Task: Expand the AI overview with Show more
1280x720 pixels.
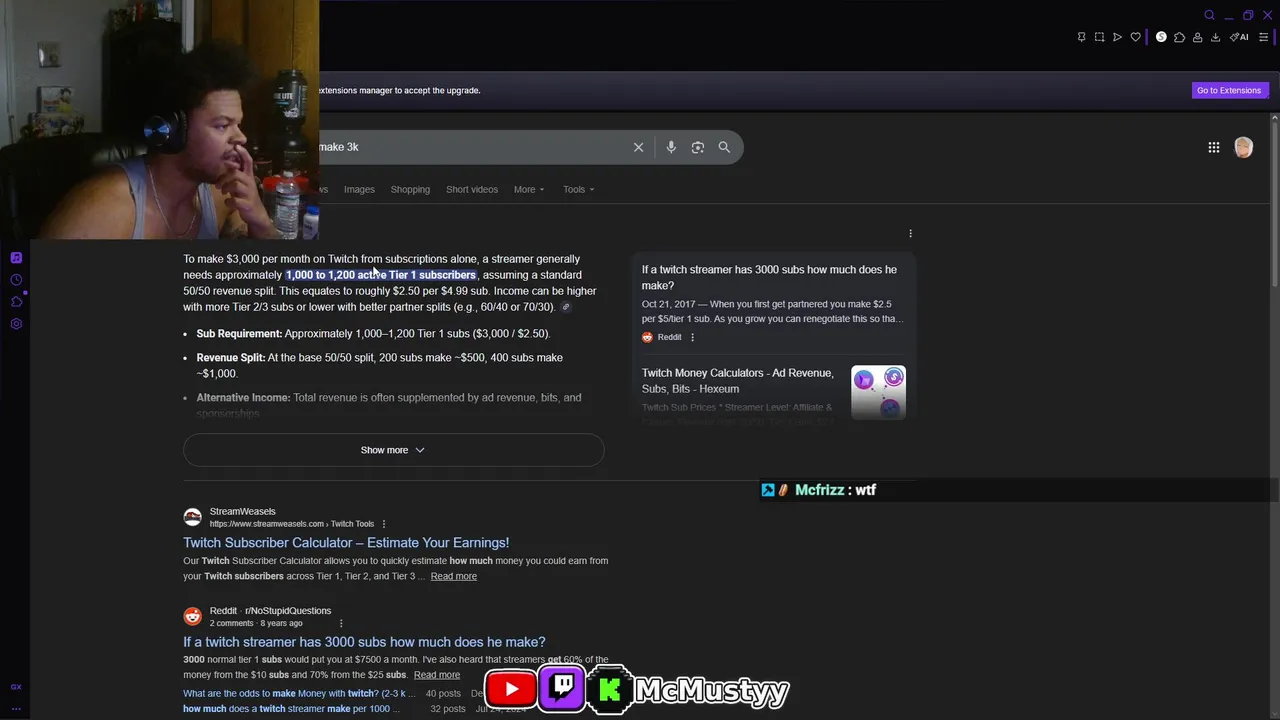Action: pos(393,450)
